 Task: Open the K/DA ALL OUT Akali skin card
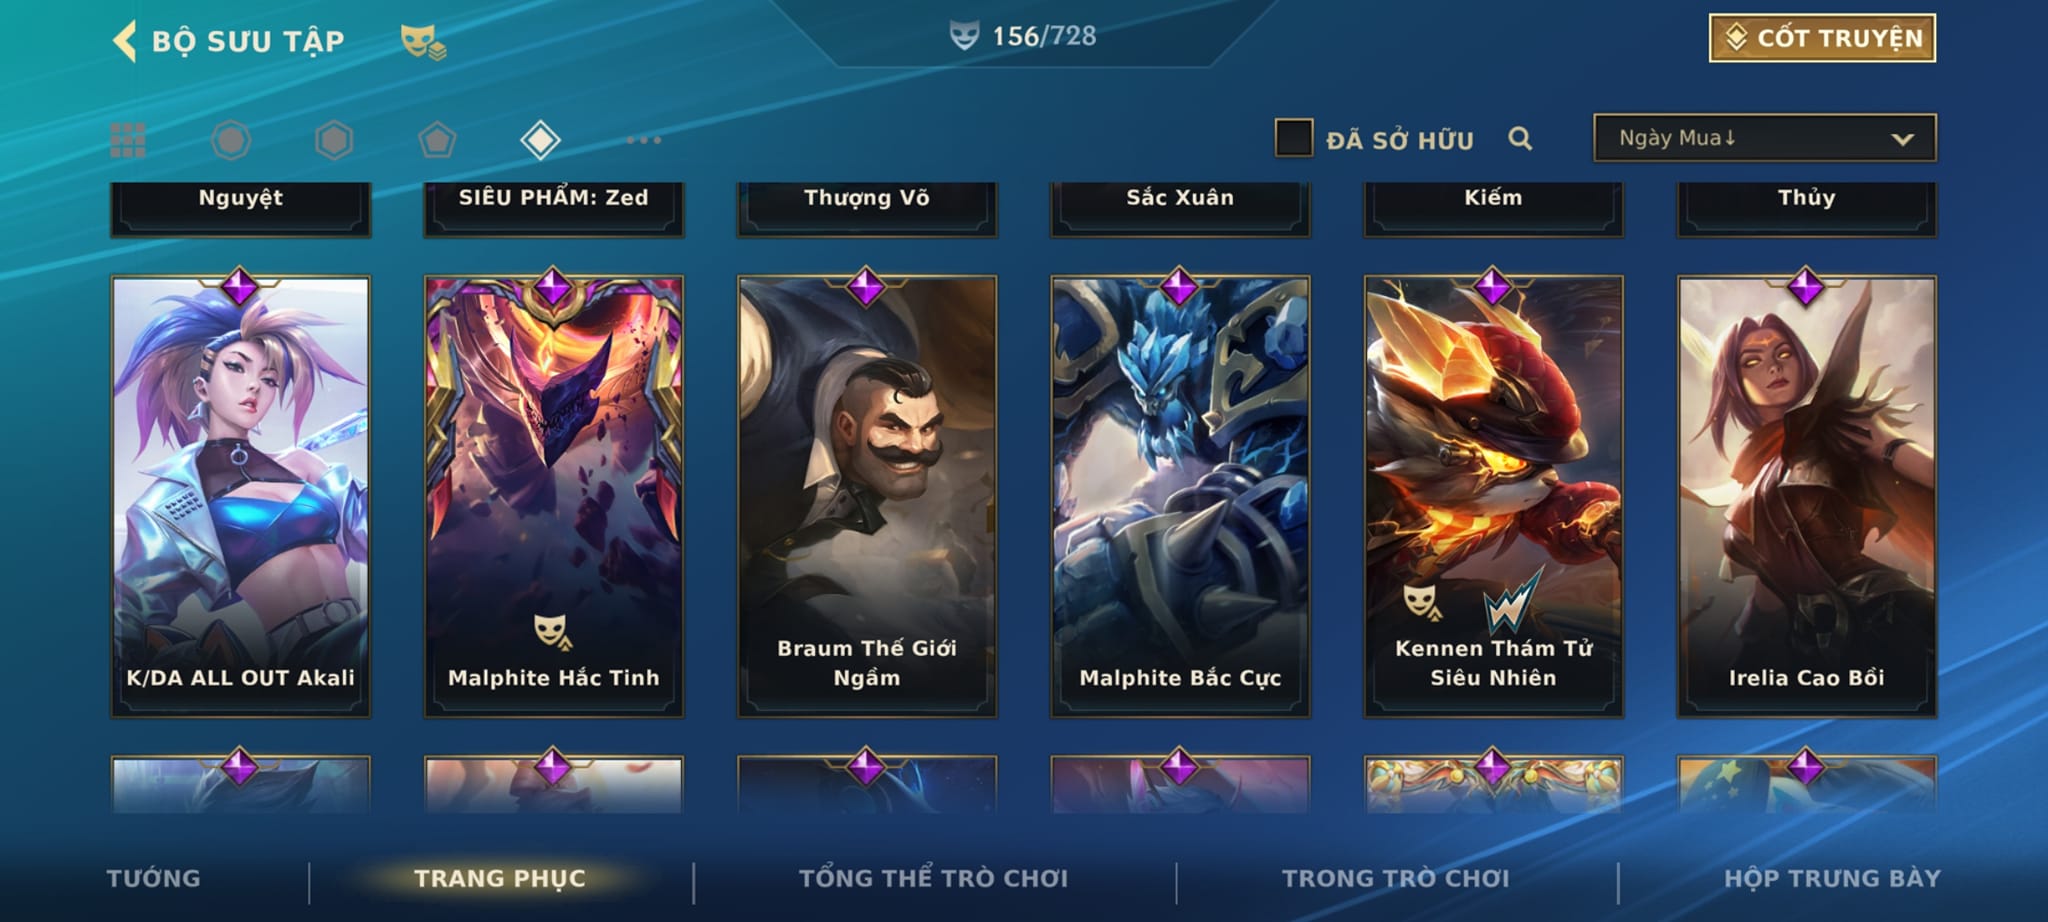click(240, 496)
